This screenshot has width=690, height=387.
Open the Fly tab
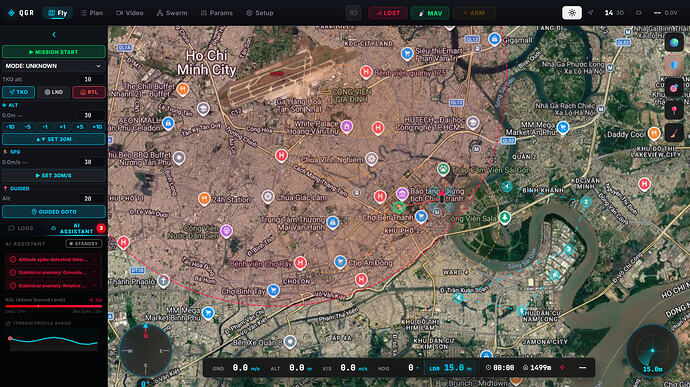pyautogui.click(x=58, y=13)
